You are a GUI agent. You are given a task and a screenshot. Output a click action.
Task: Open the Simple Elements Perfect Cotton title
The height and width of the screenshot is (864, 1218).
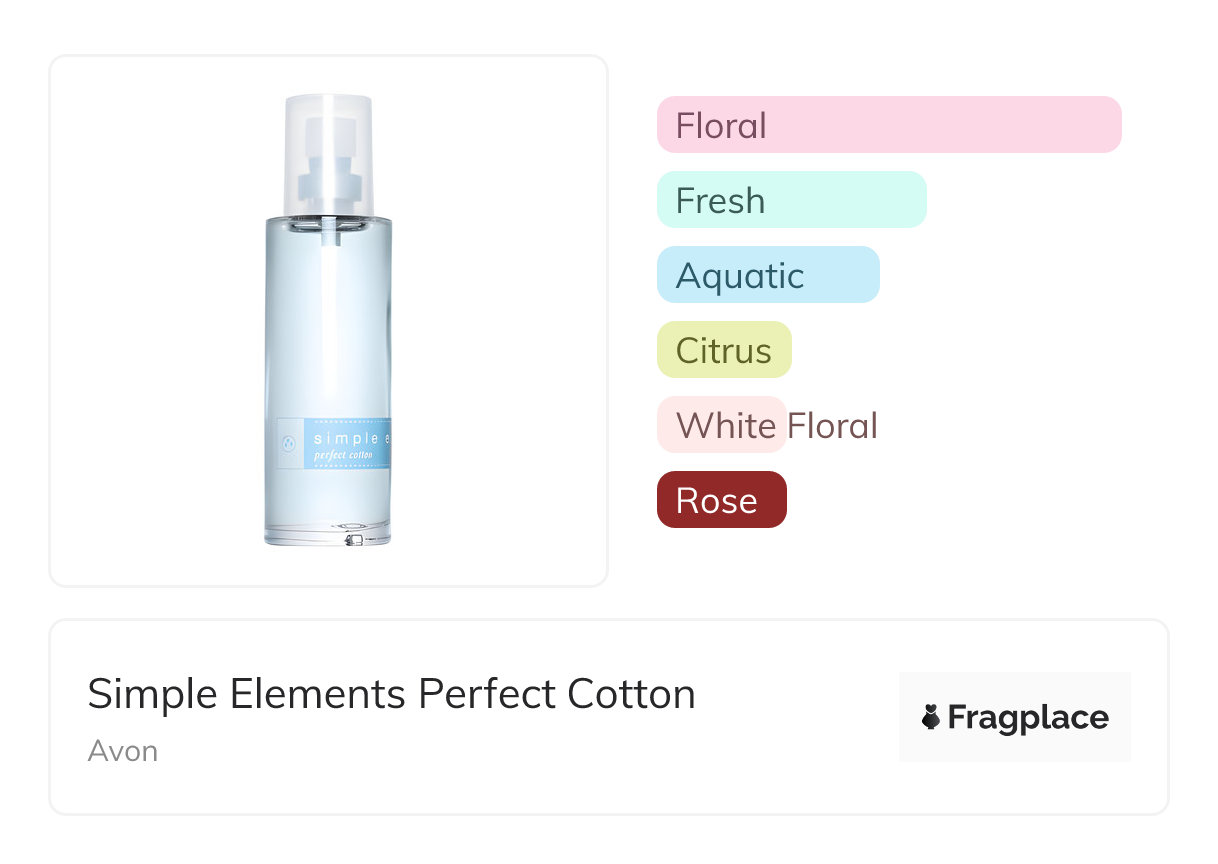(391, 694)
